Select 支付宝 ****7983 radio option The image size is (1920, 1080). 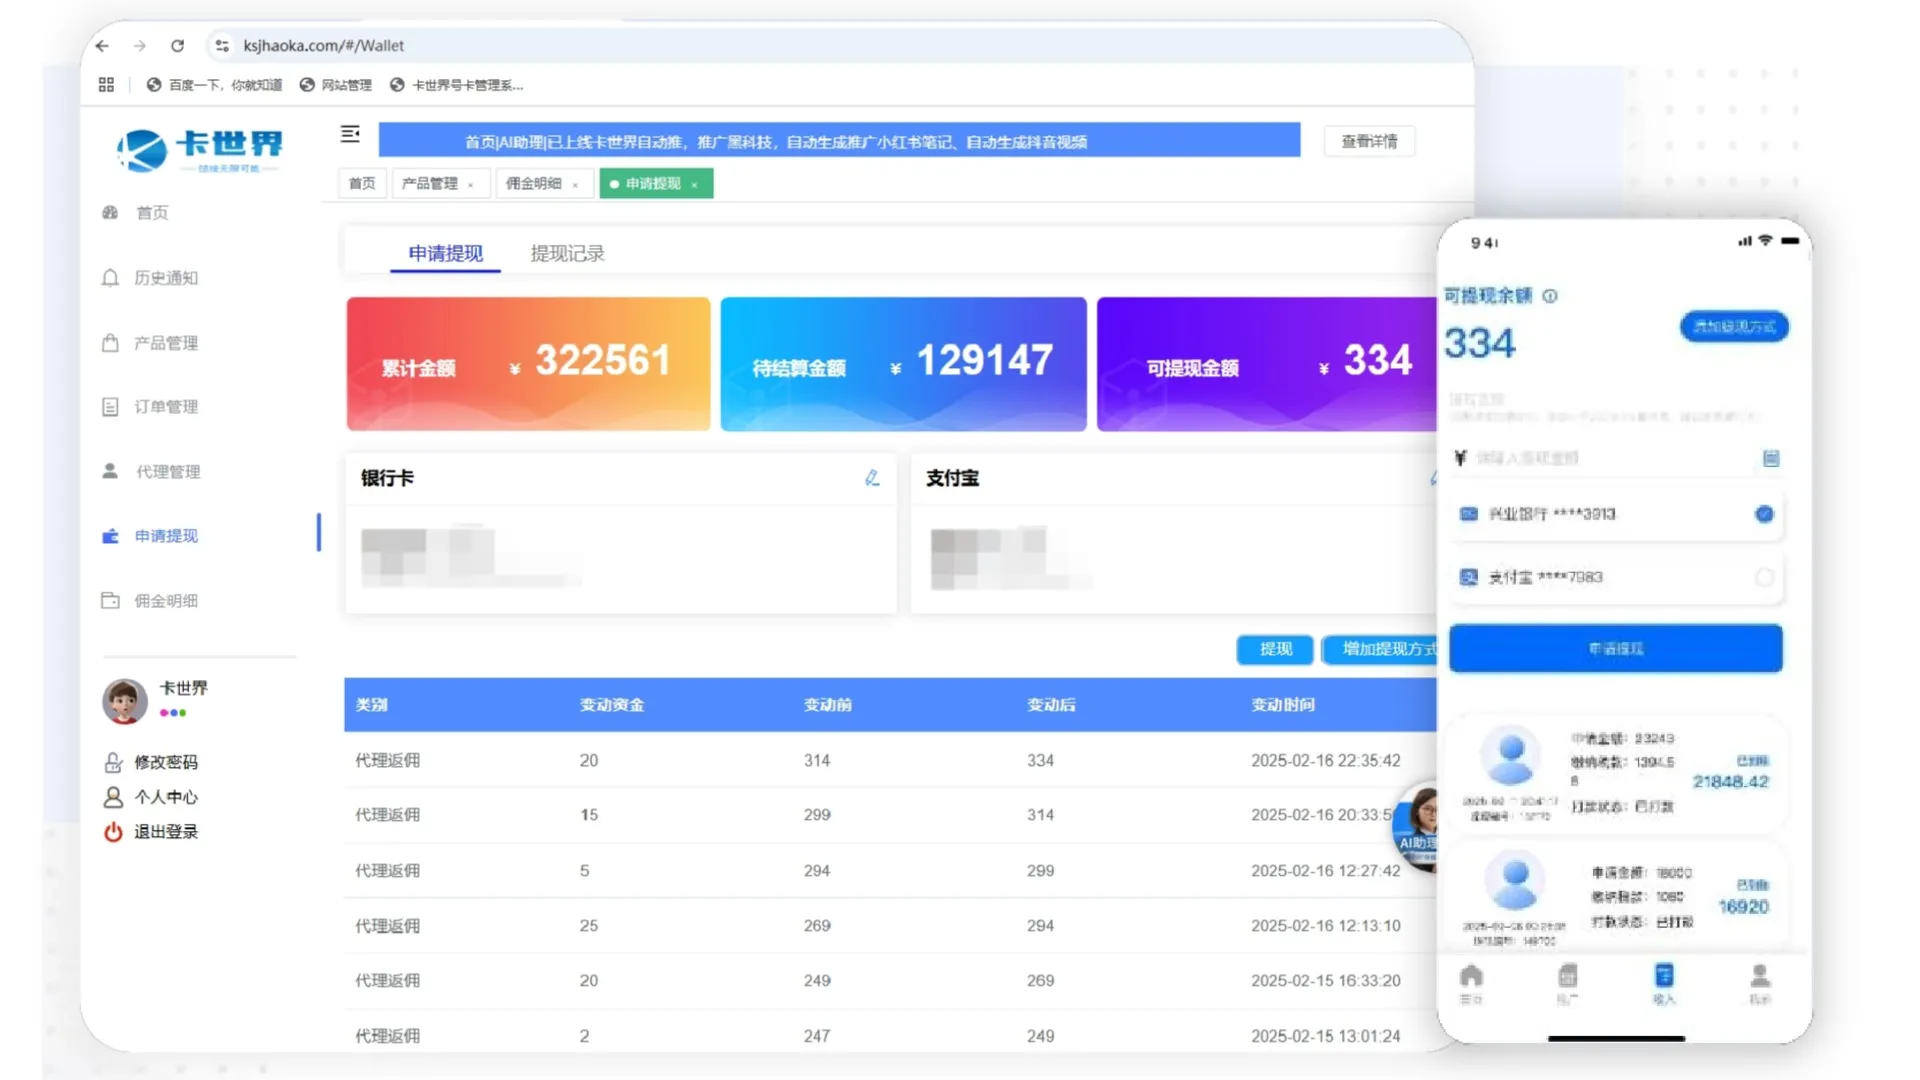(x=1764, y=577)
